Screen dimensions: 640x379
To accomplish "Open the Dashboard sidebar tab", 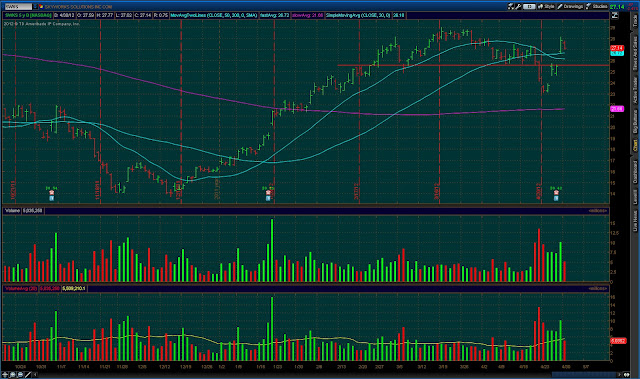I will [635, 172].
